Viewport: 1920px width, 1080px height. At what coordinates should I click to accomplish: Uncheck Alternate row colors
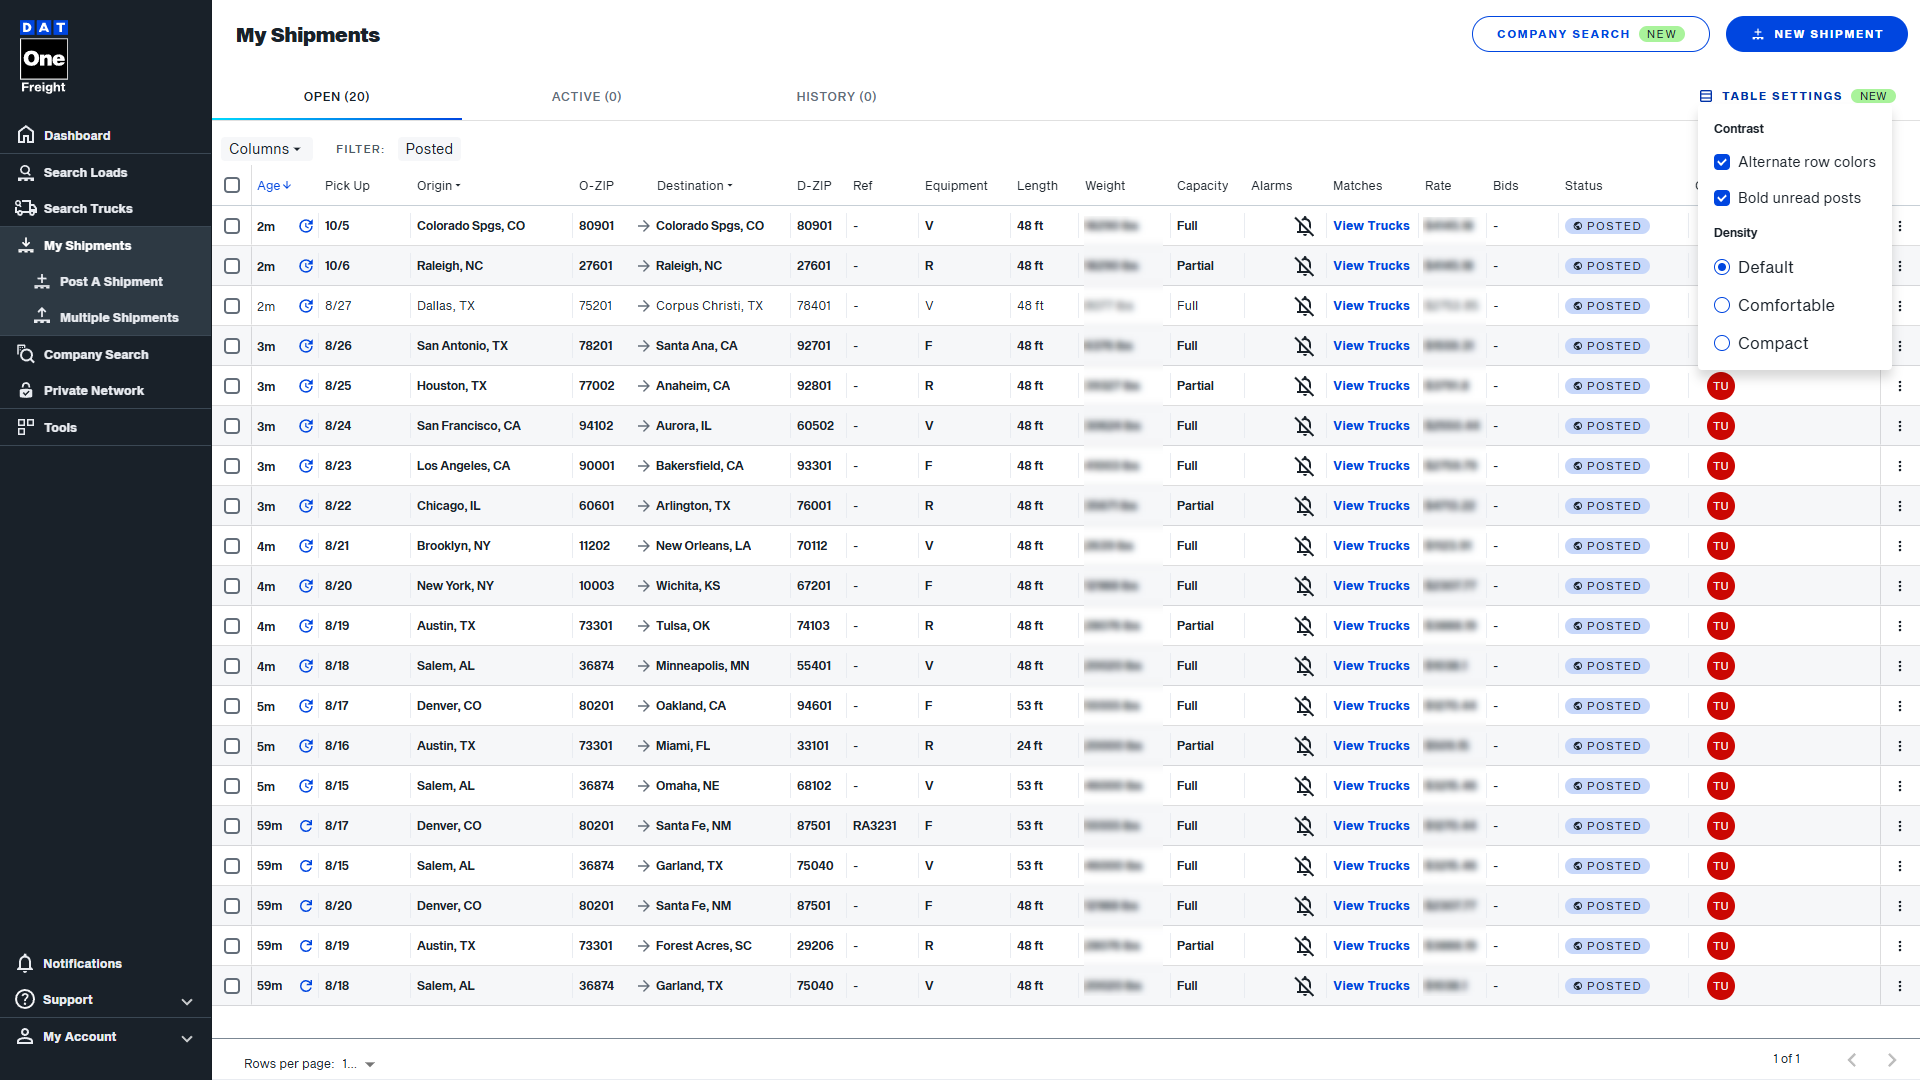click(1722, 162)
